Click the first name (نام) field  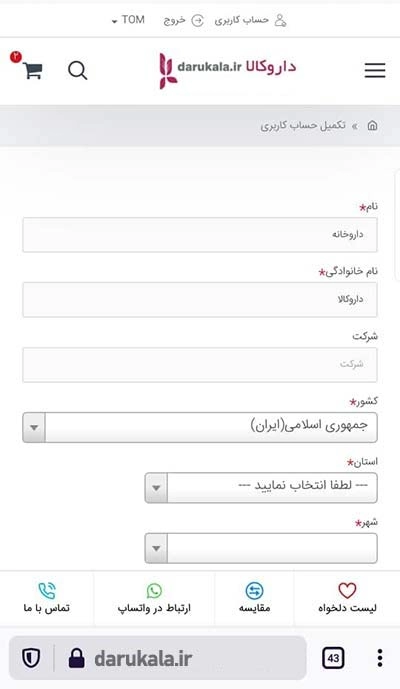[200, 235]
